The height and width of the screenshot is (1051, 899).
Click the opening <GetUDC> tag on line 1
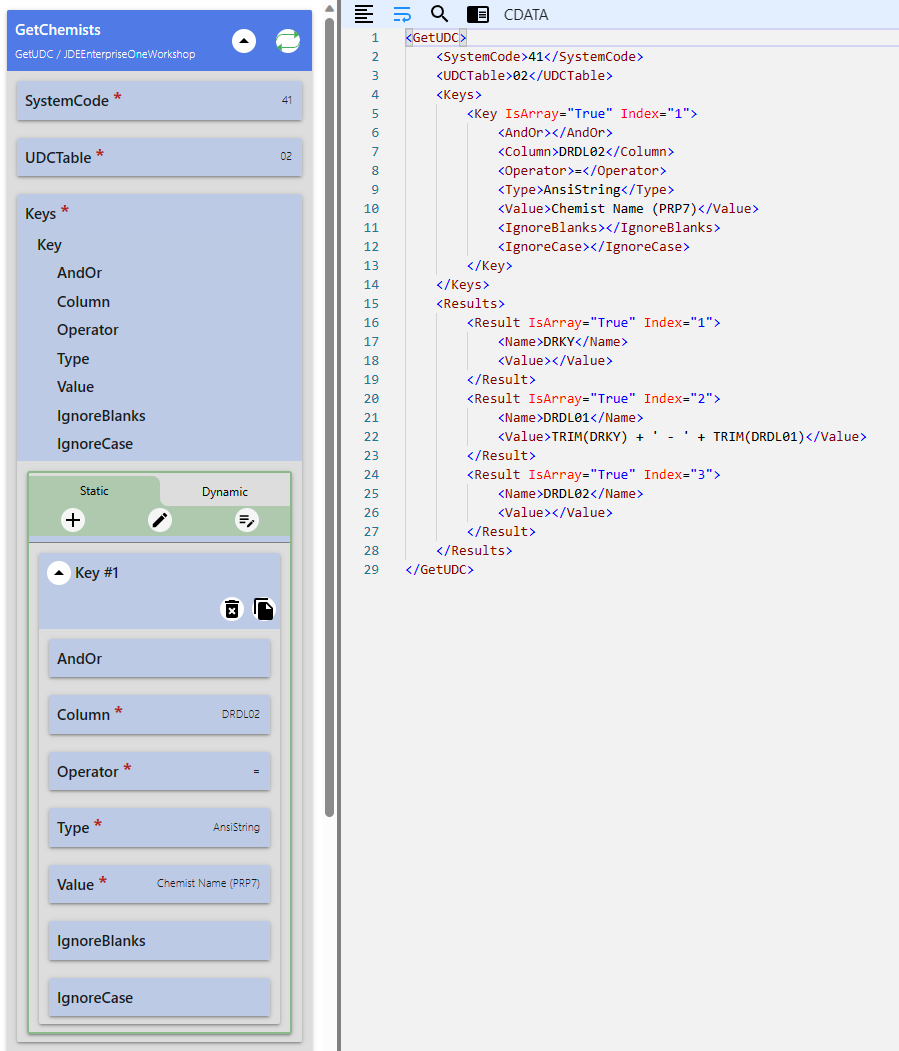[x=436, y=38]
